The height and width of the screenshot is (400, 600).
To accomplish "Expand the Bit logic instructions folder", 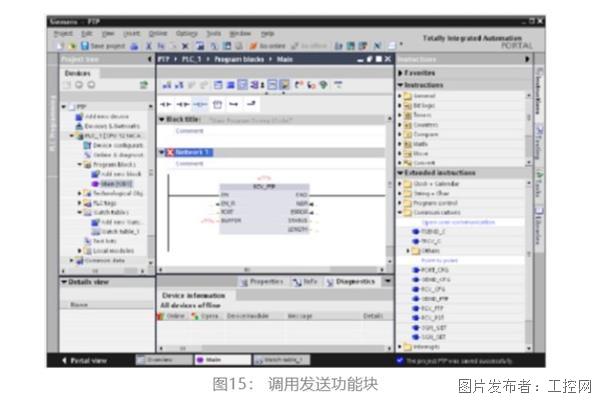I will 401,103.
